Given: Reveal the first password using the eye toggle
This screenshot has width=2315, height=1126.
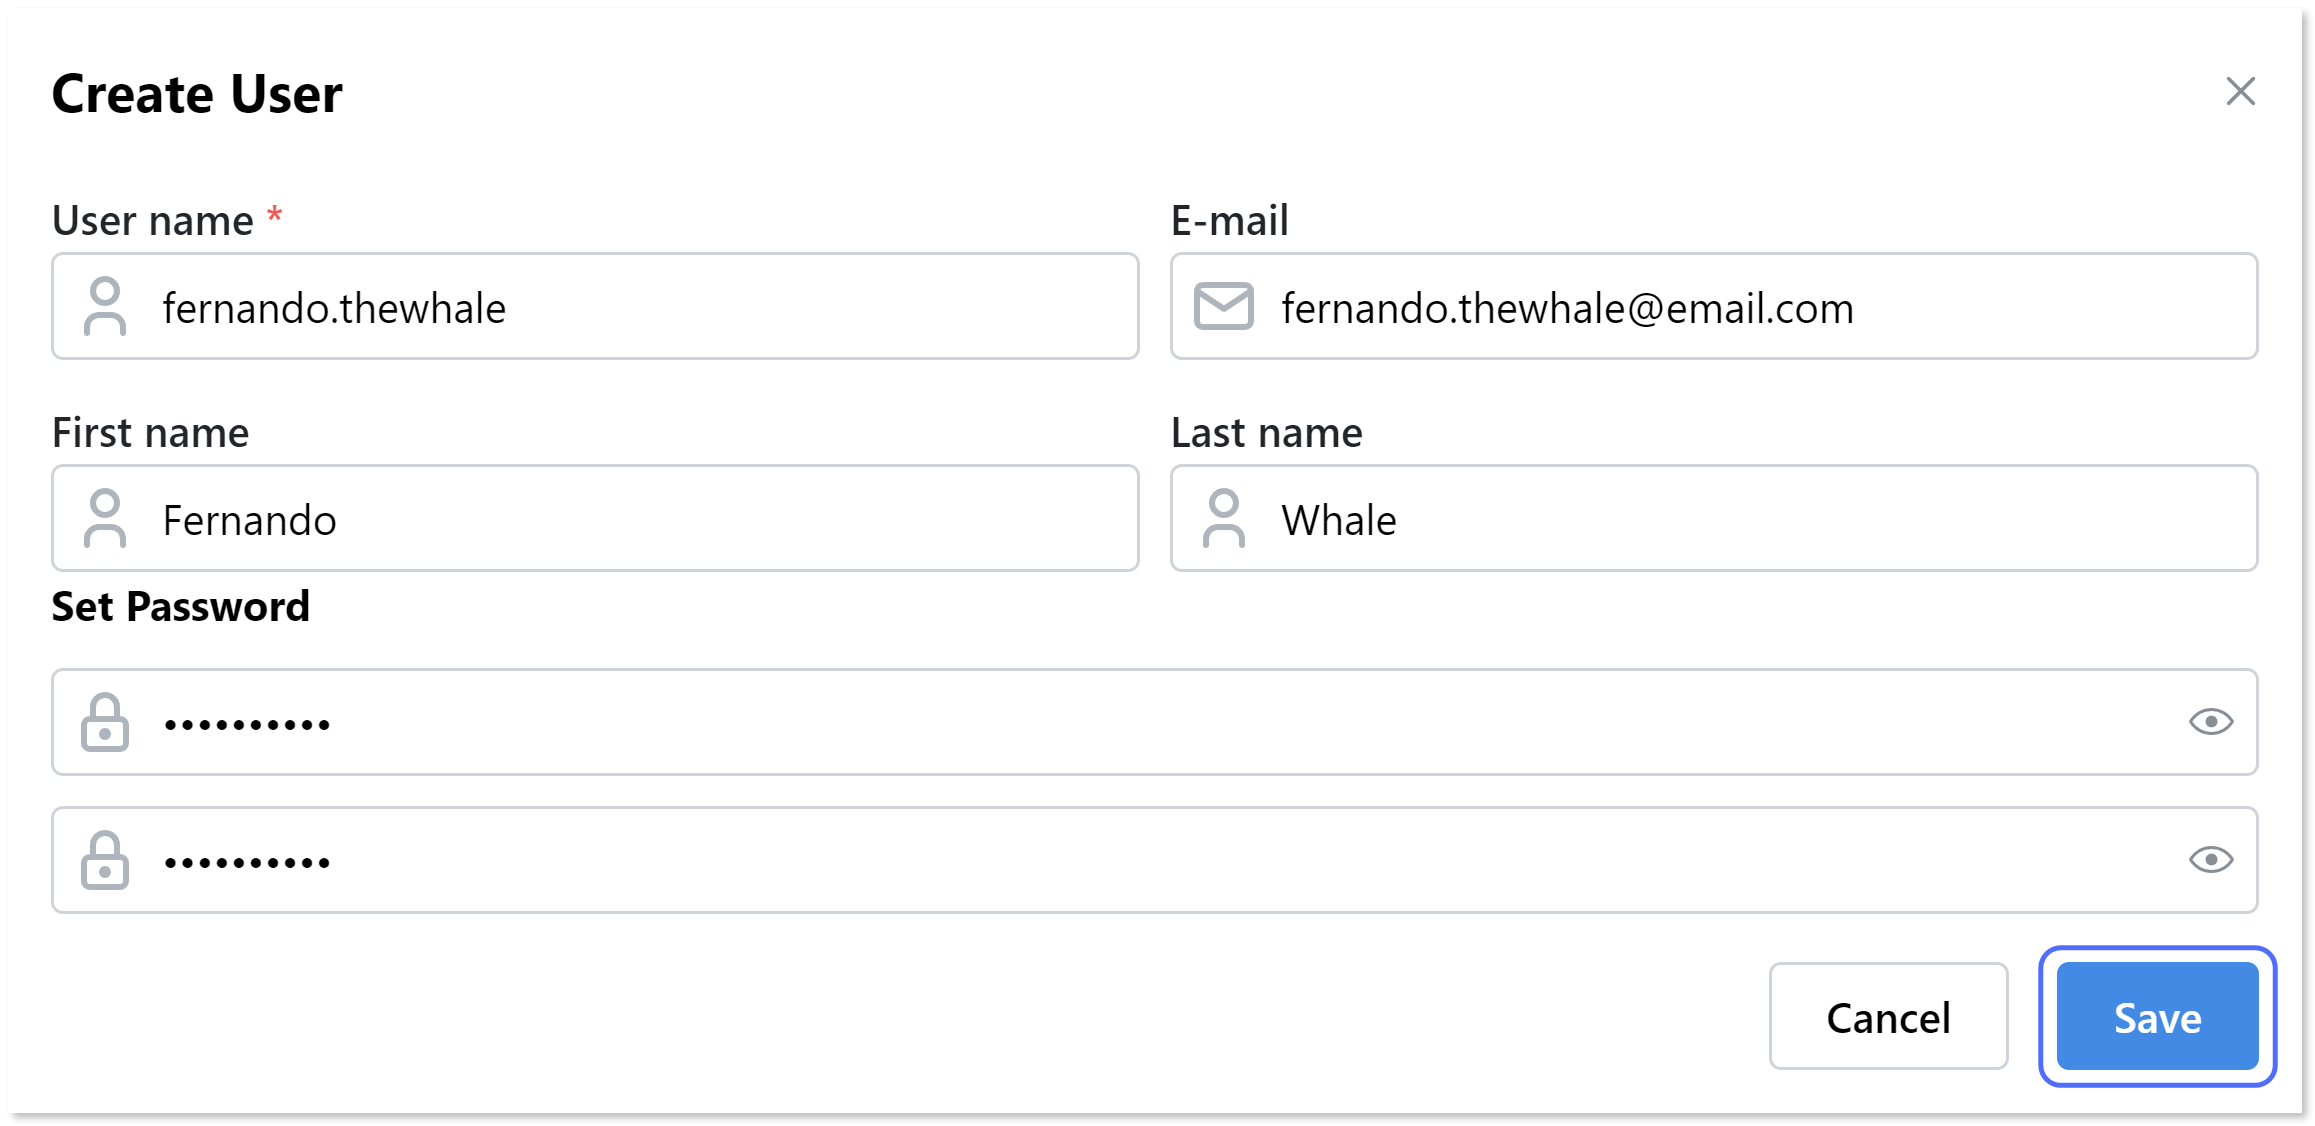Looking at the screenshot, I should (x=2211, y=722).
